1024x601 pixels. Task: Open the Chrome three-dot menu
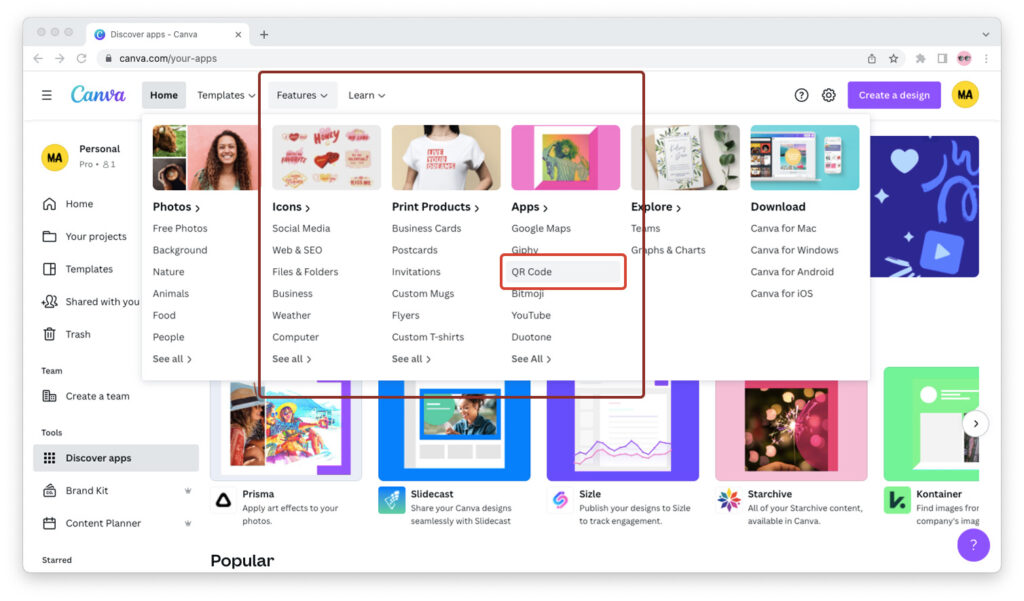986,58
